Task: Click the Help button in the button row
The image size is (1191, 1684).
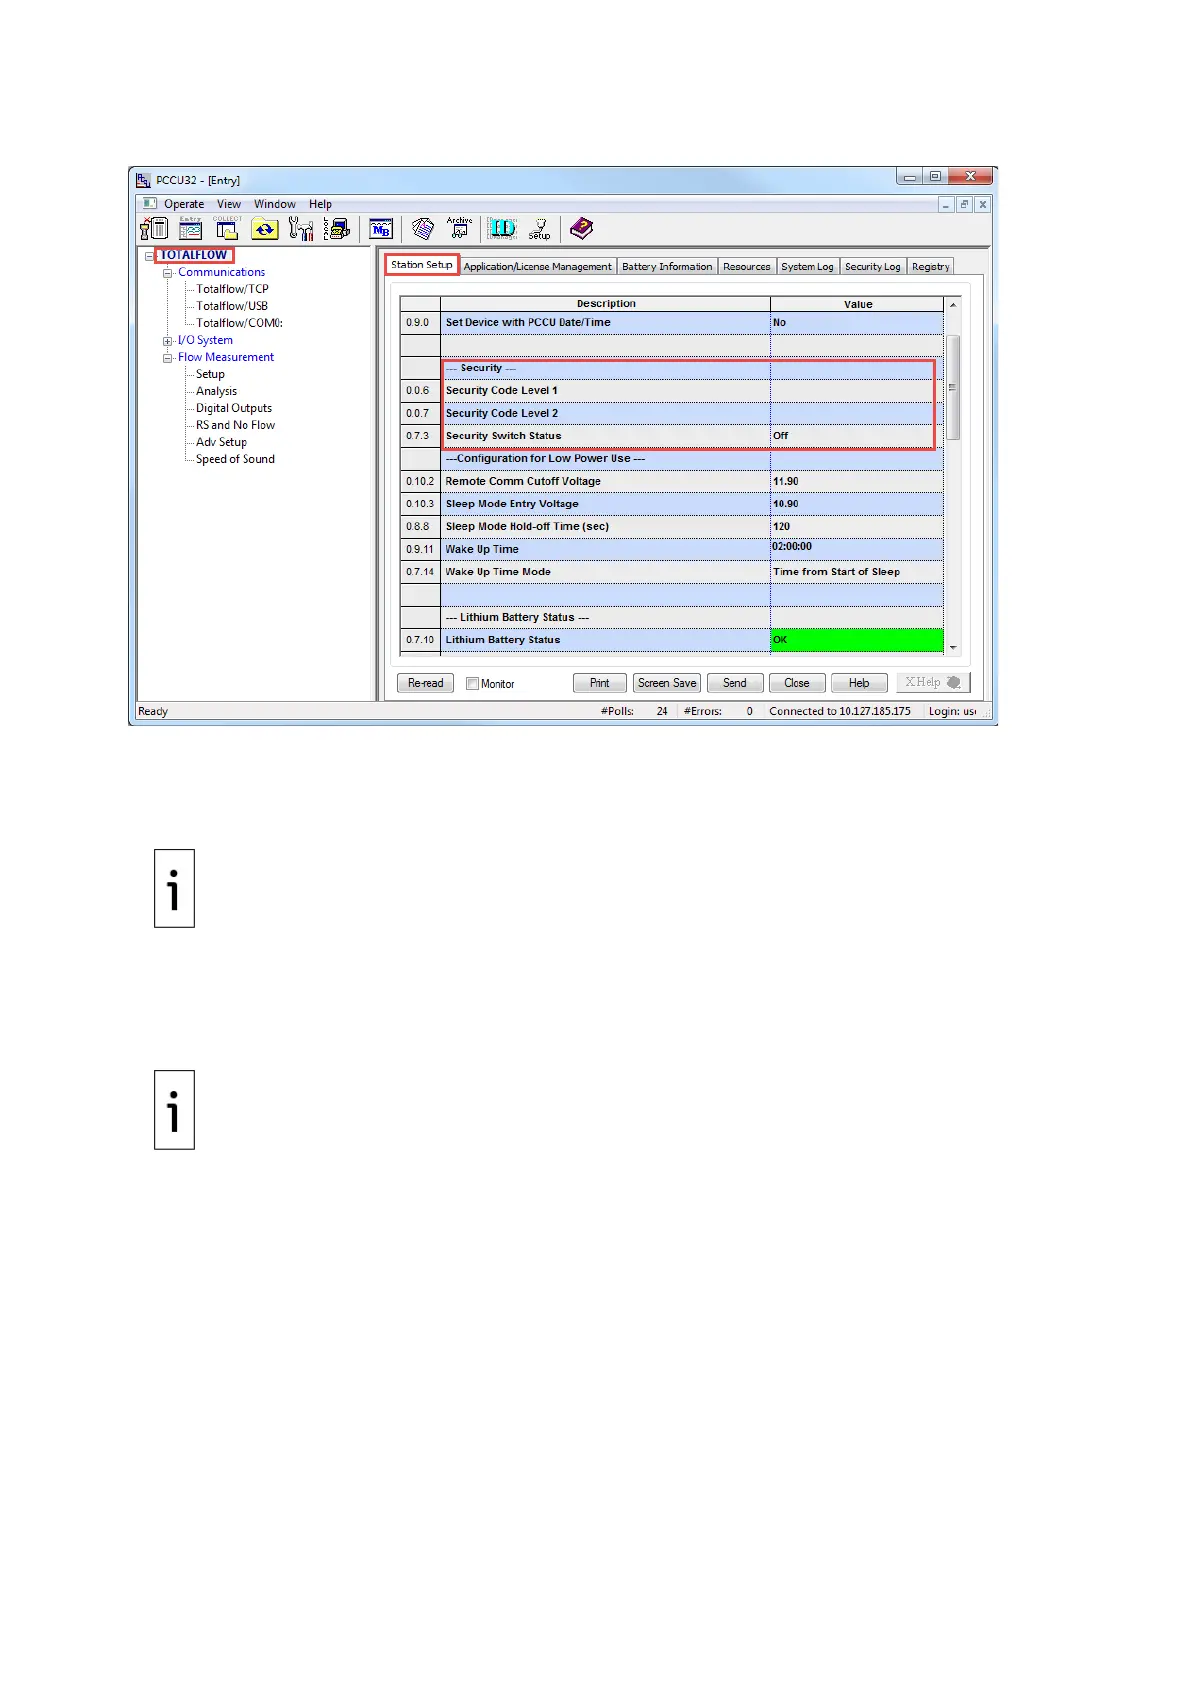Action: 859,683
